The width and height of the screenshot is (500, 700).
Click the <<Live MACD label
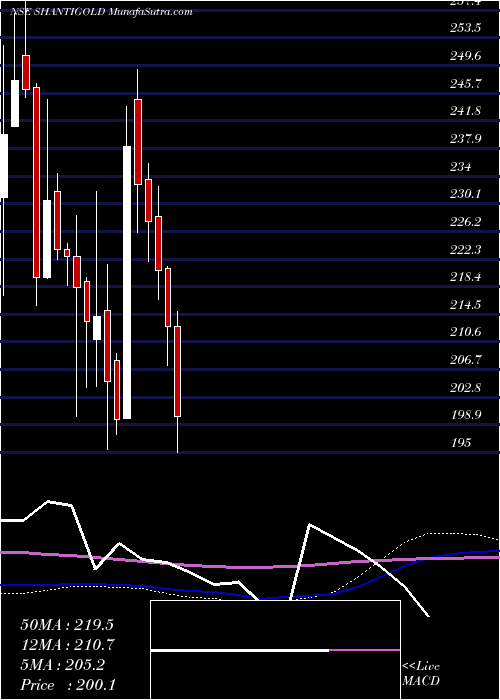tap(421, 674)
